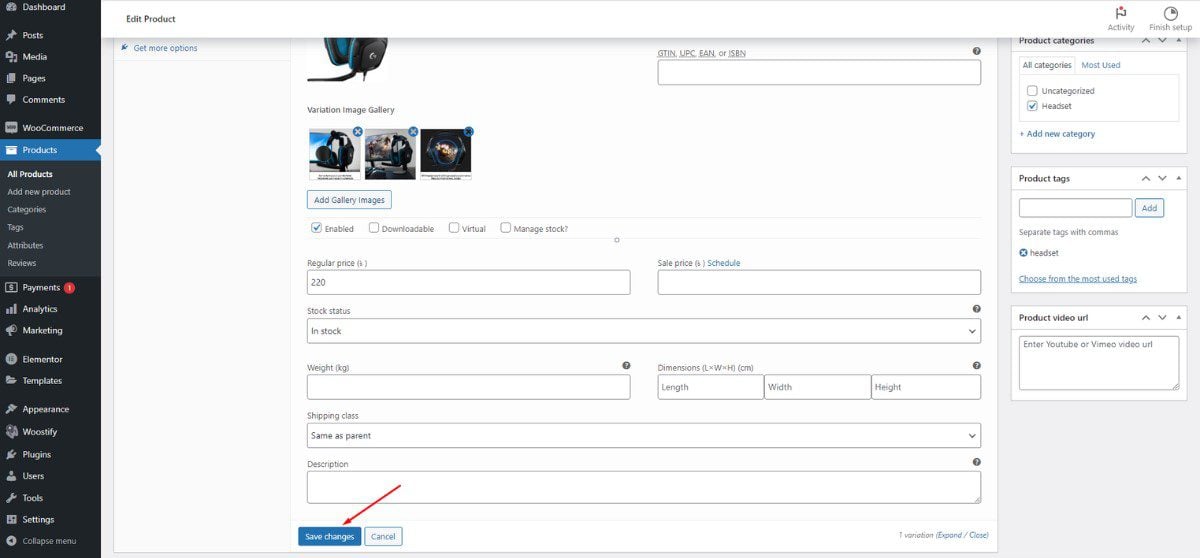Click the Schedule sale price link
Image resolution: width=1200 pixels, height=558 pixels.
point(723,263)
